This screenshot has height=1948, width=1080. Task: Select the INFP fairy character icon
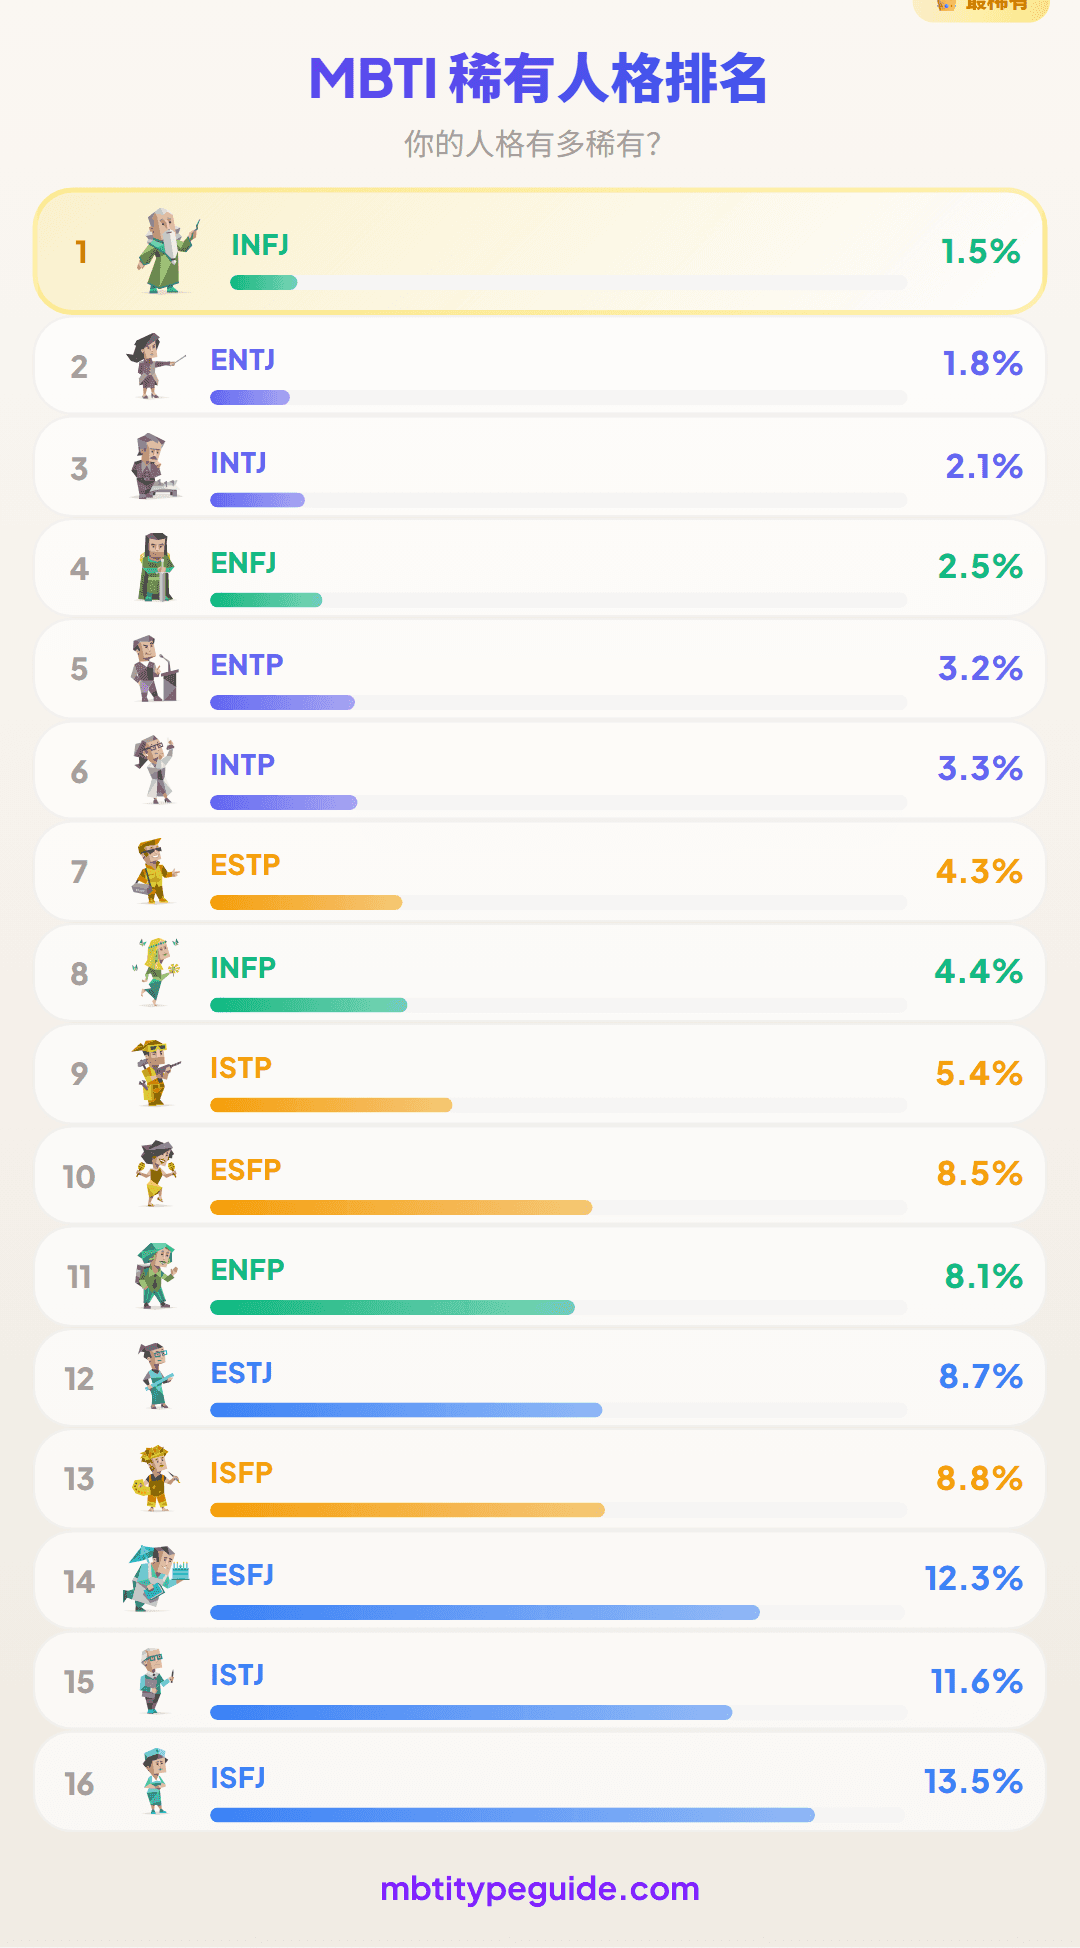(x=155, y=971)
